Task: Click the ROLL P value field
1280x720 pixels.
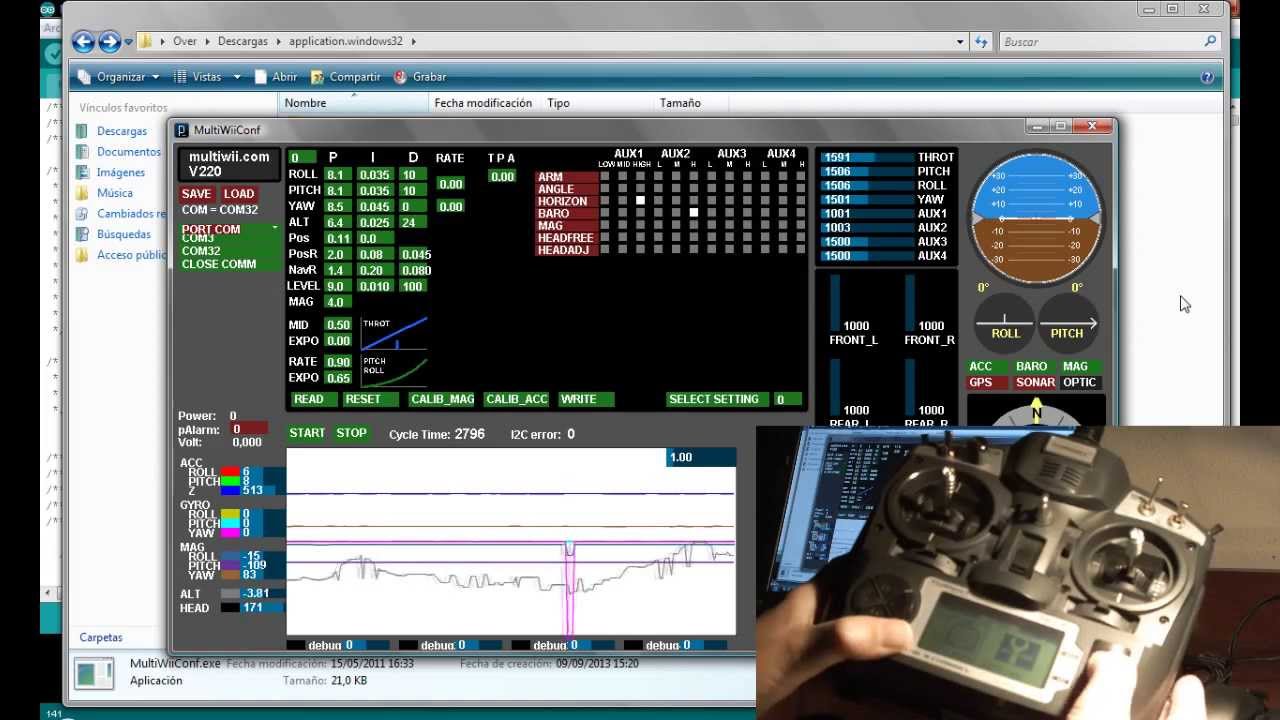Action: pos(335,174)
